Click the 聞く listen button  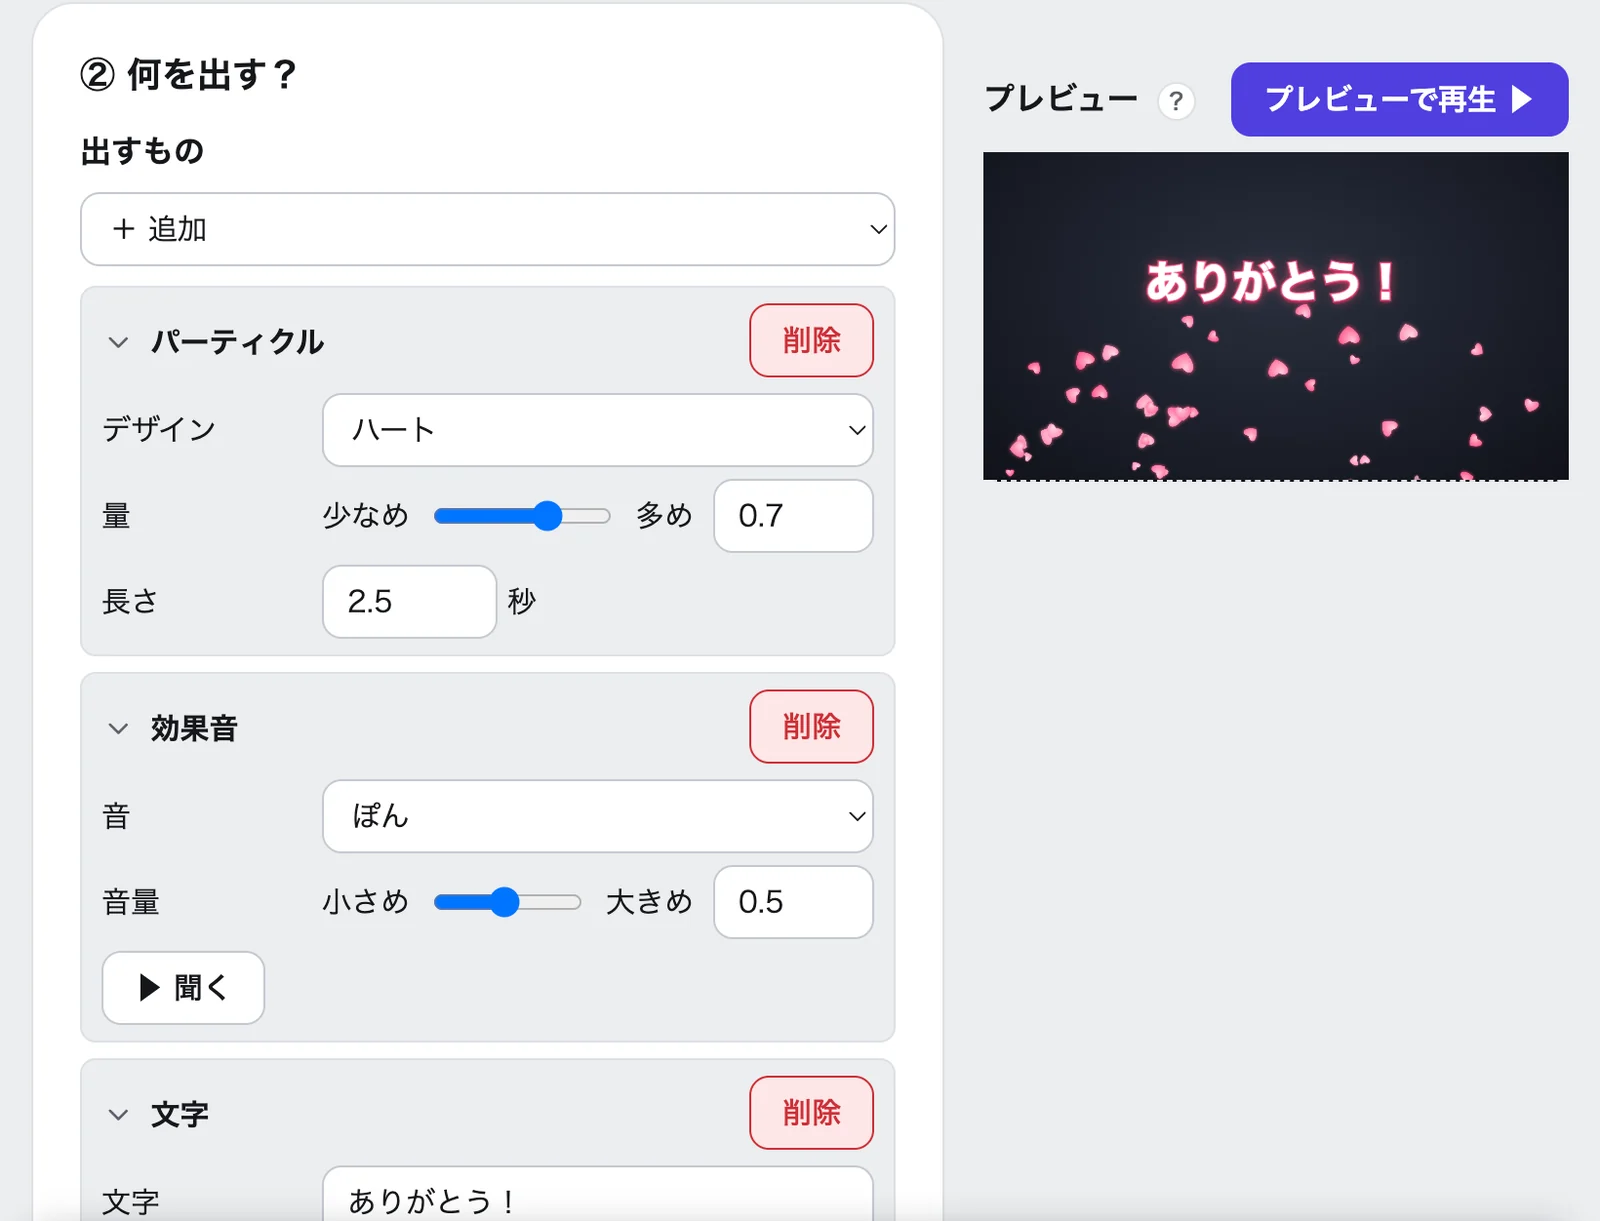(x=183, y=988)
